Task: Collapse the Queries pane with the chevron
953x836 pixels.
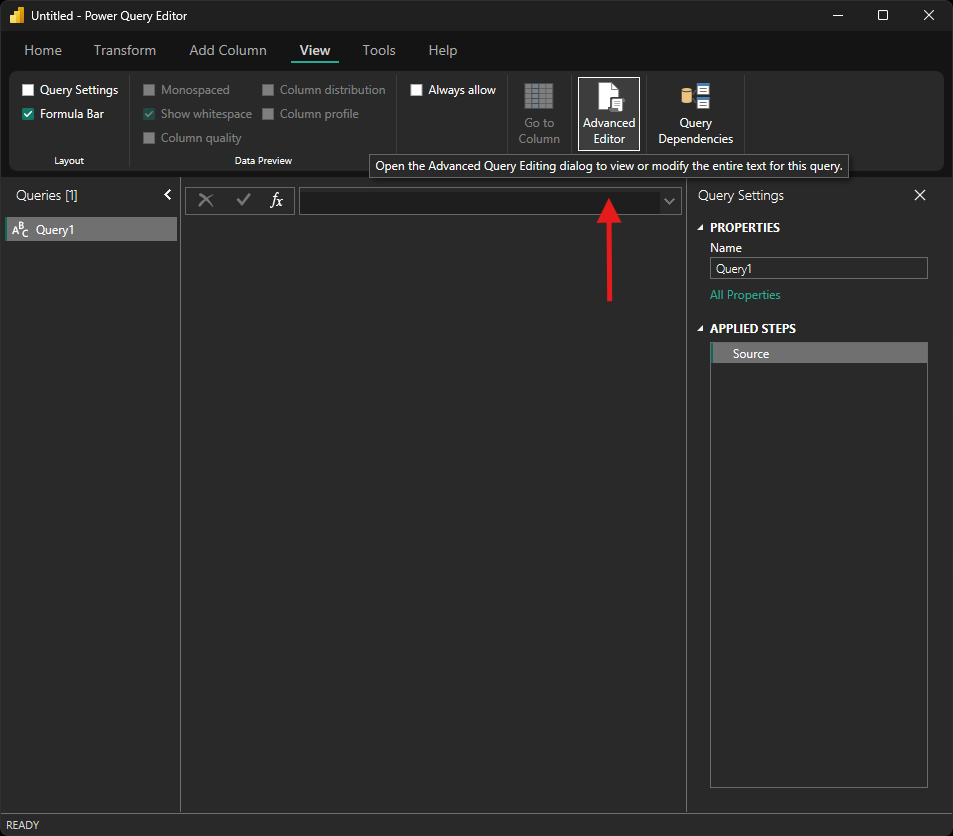Action: pos(167,196)
